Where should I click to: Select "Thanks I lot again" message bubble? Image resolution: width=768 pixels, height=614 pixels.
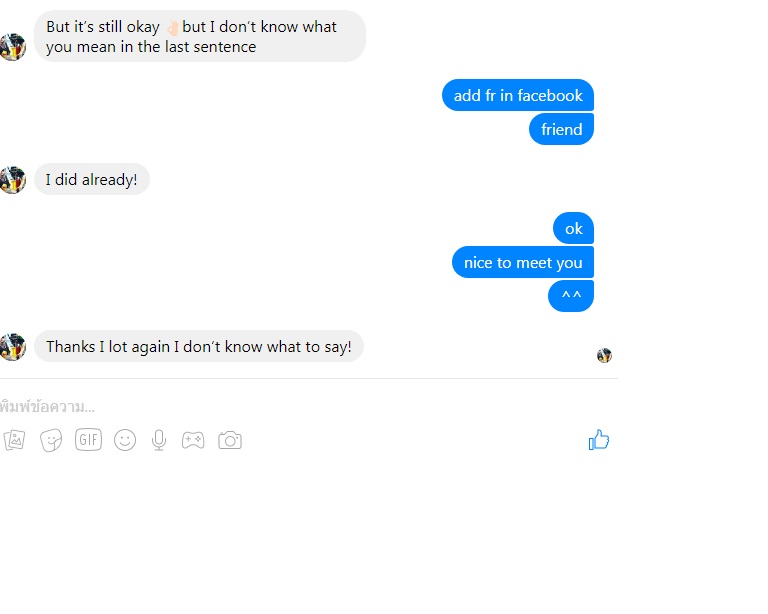coord(199,346)
